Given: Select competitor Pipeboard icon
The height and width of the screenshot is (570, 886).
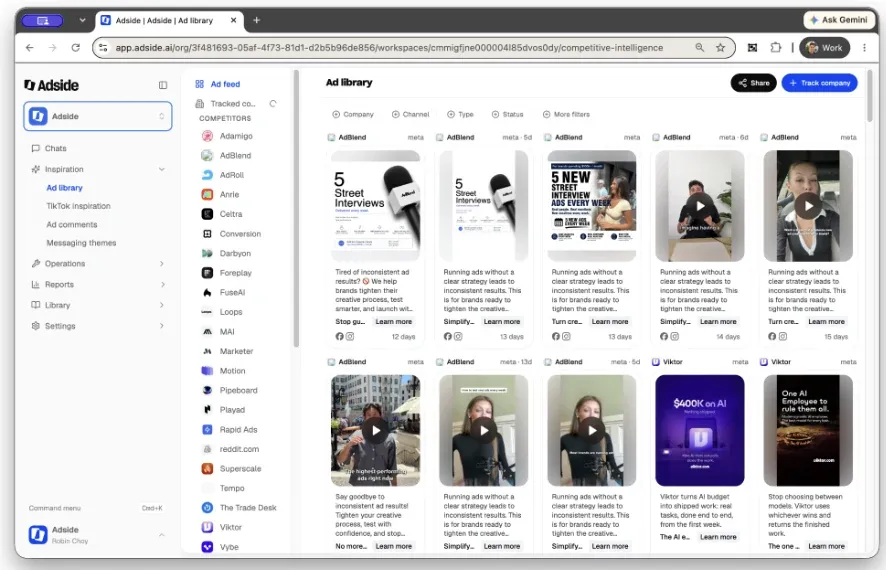Looking at the screenshot, I should [x=207, y=390].
